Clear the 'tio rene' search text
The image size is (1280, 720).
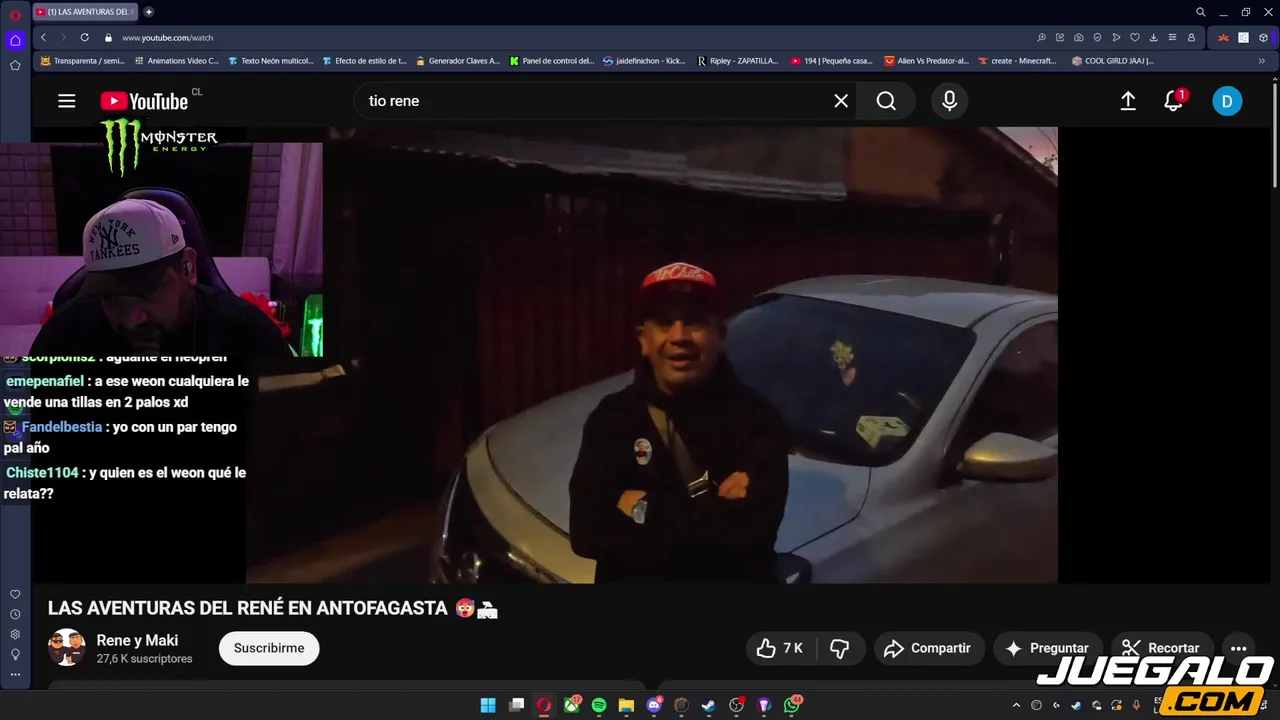(x=841, y=101)
